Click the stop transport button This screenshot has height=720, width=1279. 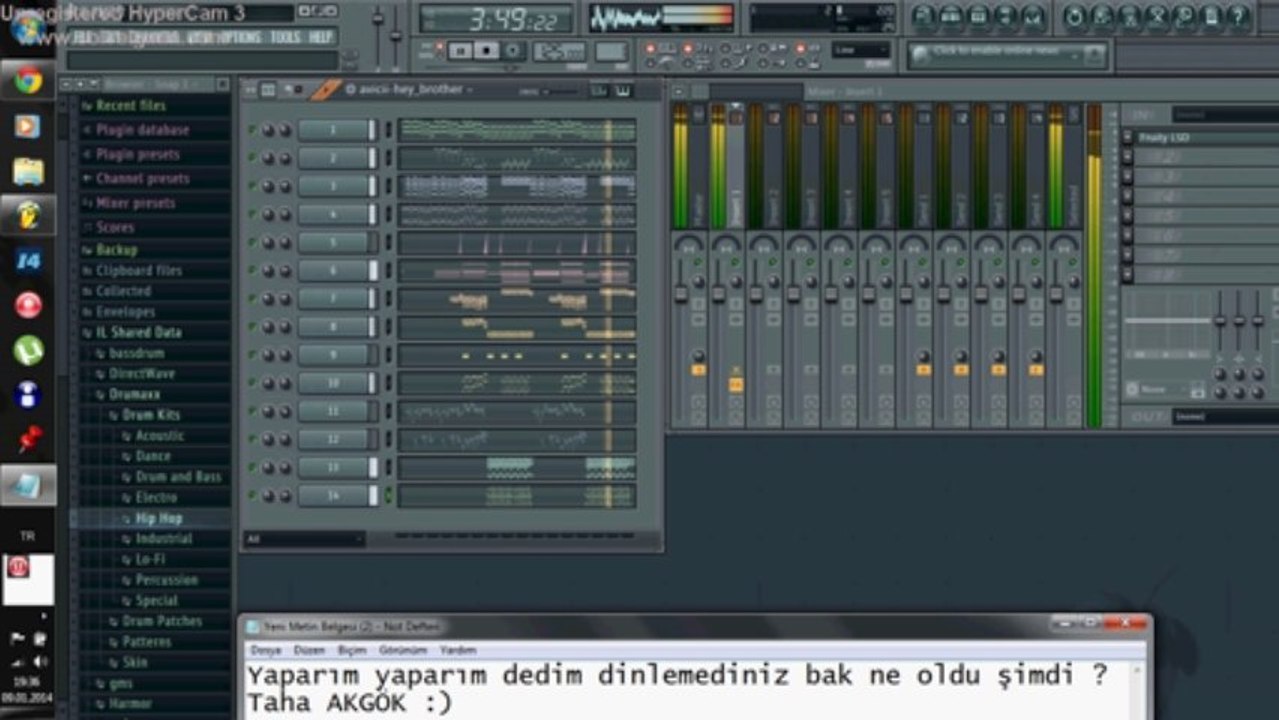tap(487, 51)
